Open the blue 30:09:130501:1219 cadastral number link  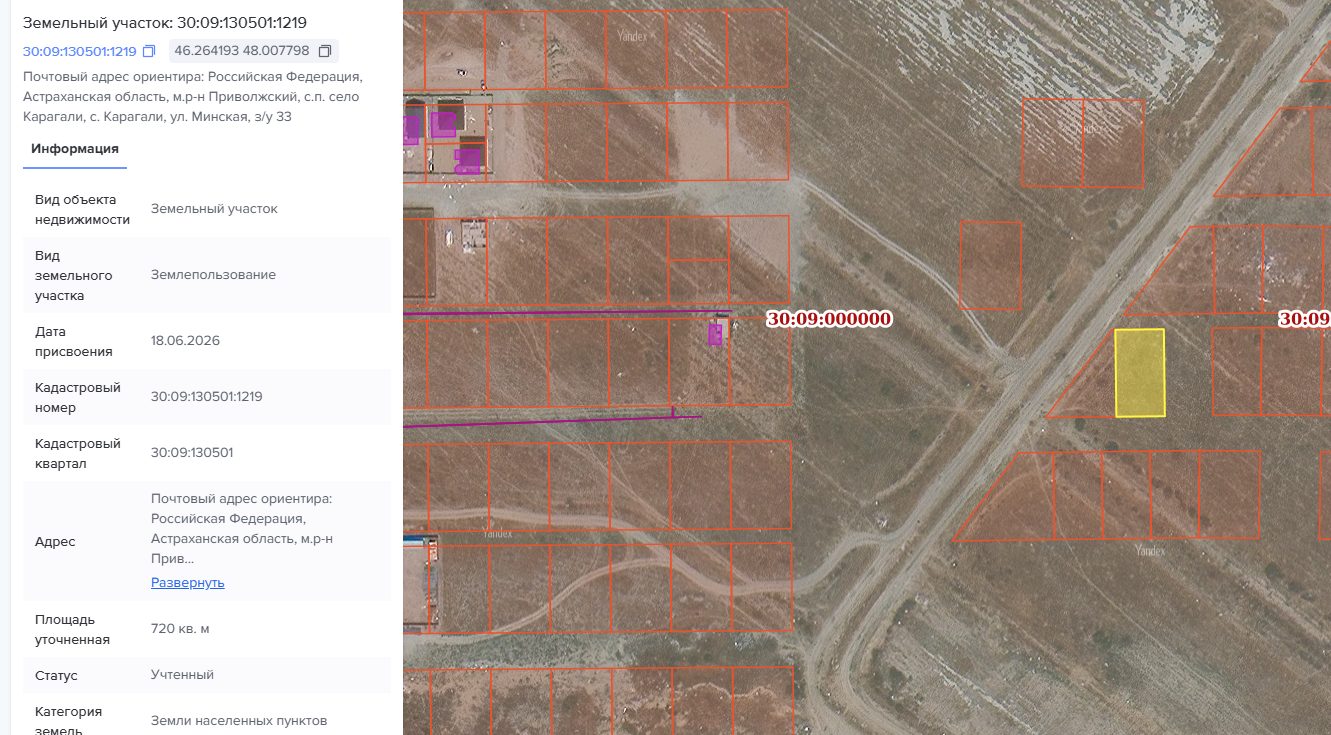coord(79,51)
